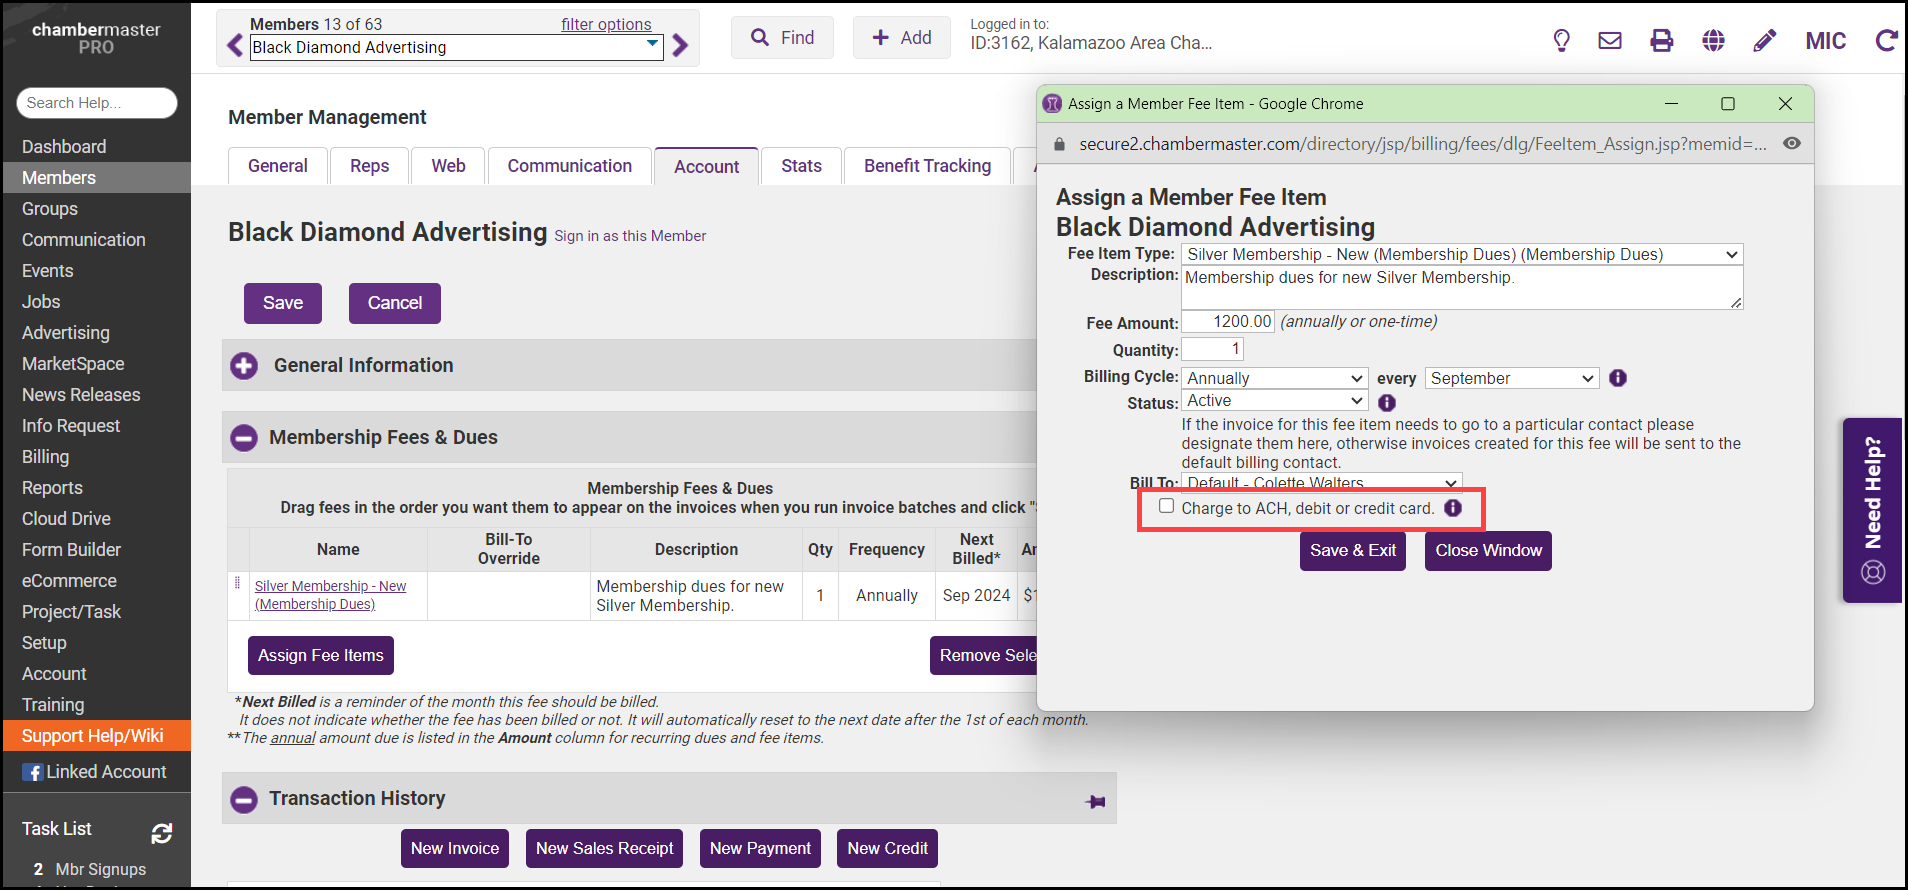The image size is (1908, 890).
Task: Open the billing month September dropdown
Action: (x=1511, y=379)
